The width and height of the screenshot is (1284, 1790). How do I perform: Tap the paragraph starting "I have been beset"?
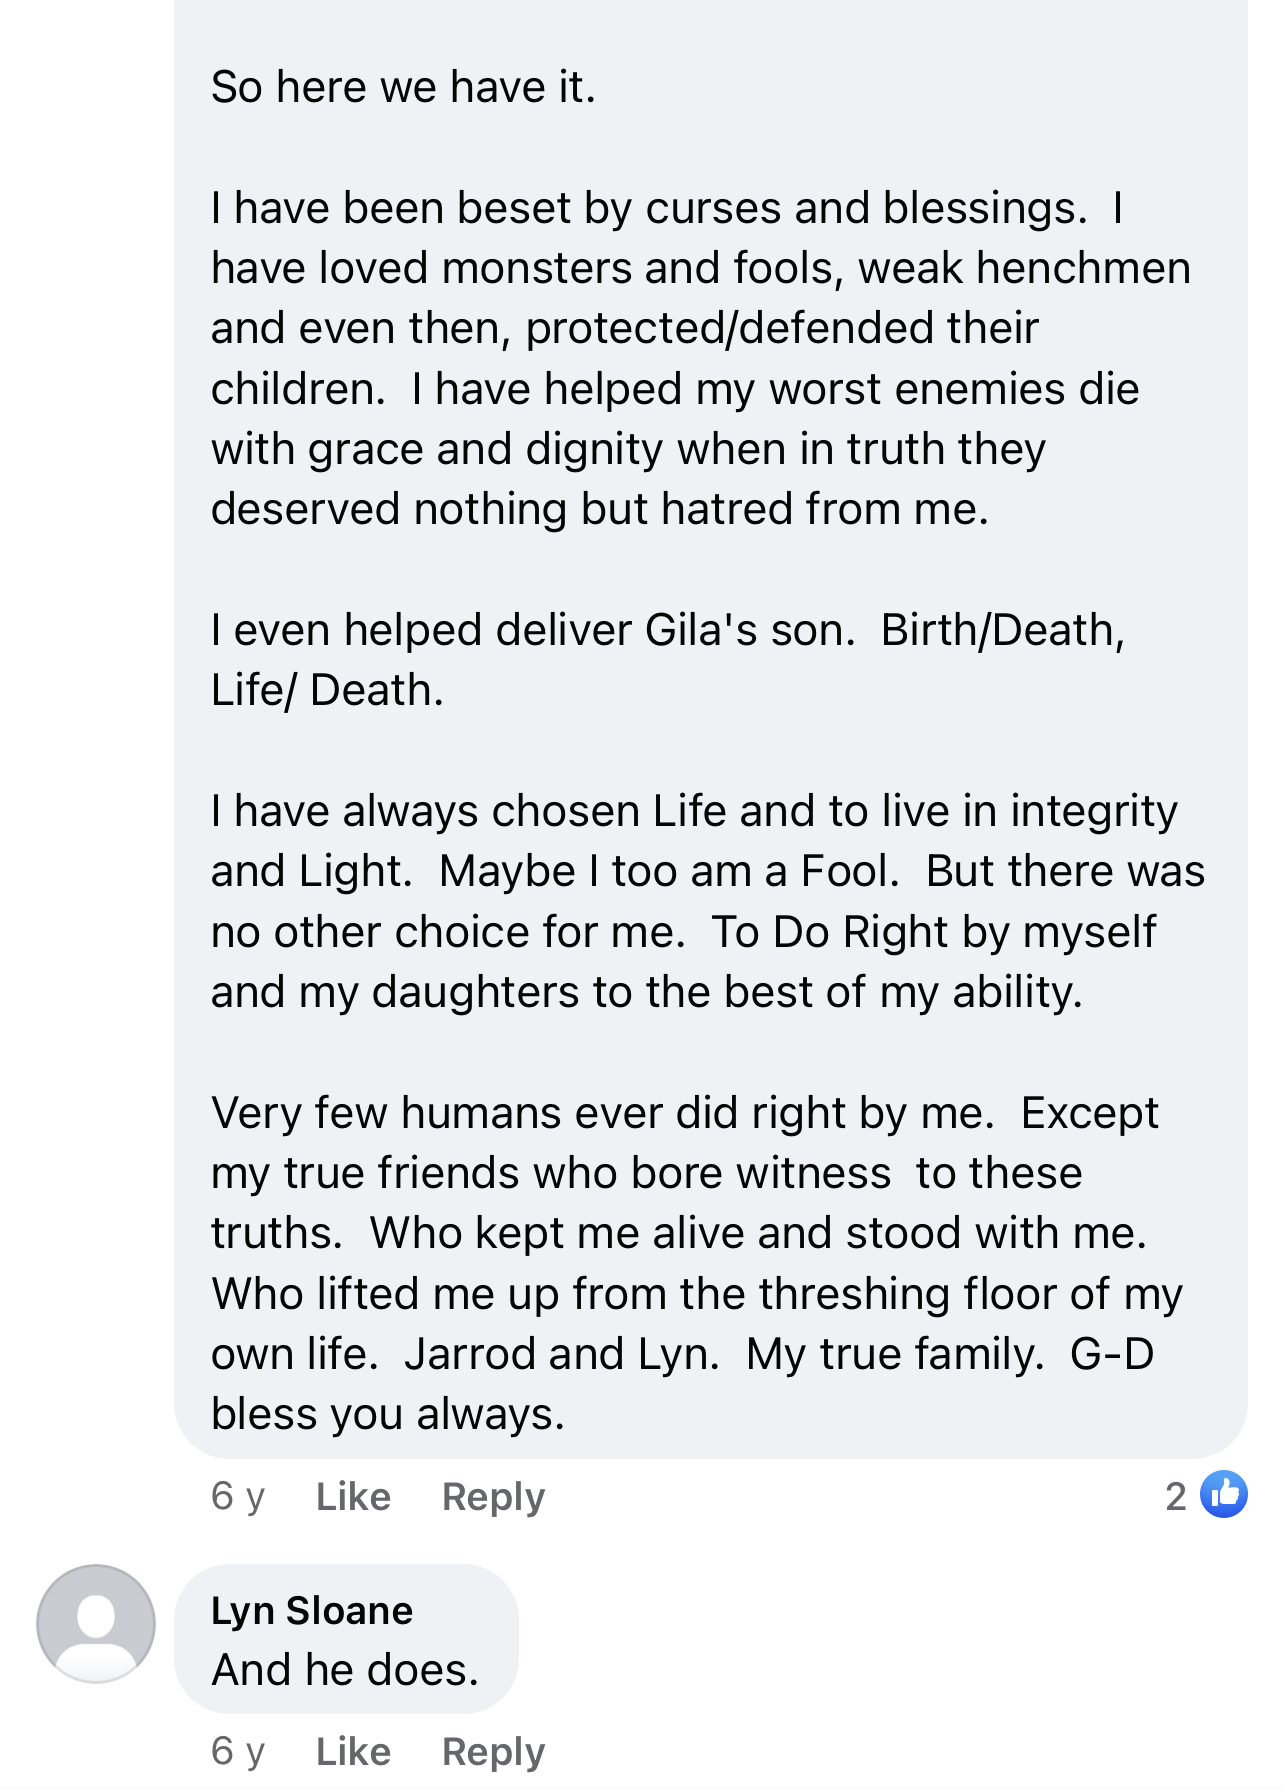pyautogui.click(x=700, y=358)
